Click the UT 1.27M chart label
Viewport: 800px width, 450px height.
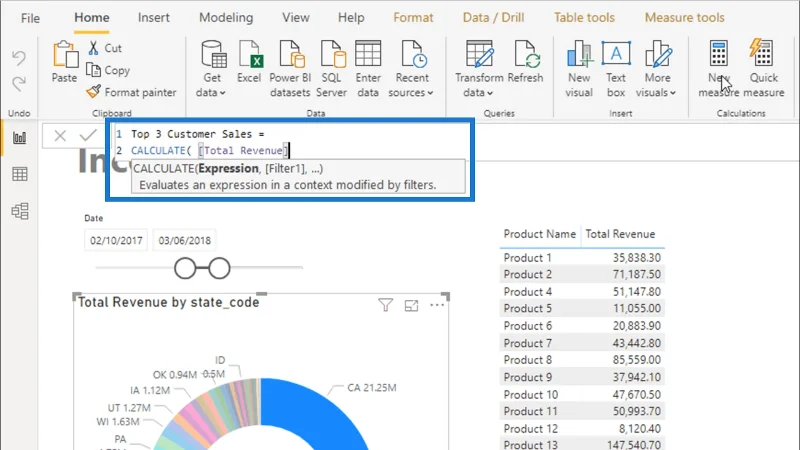pyautogui.click(x=129, y=408)
